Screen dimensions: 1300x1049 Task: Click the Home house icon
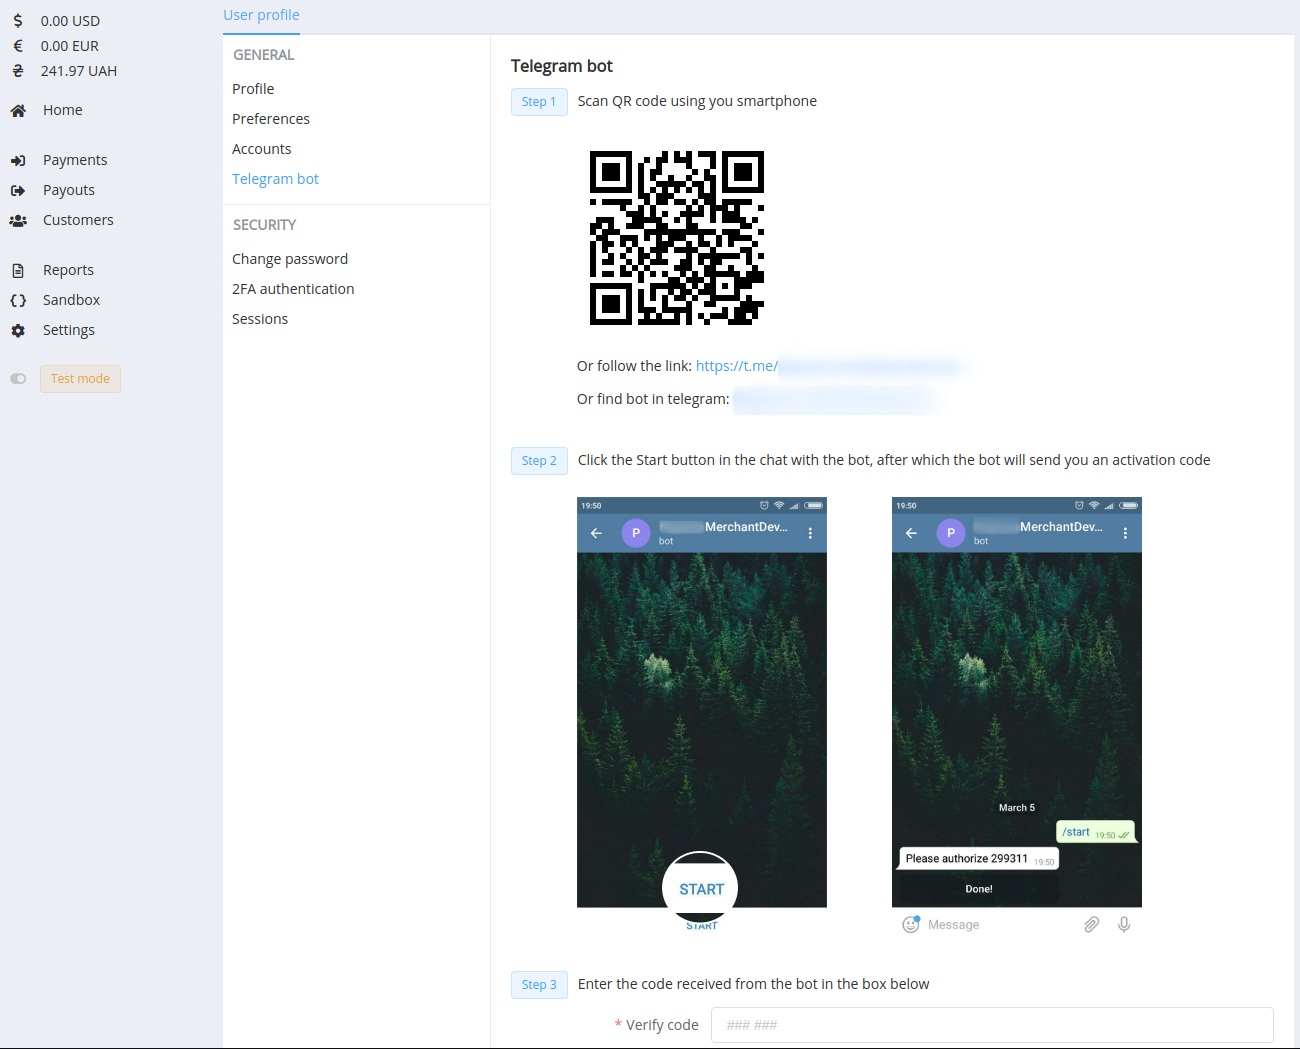pyautogui.click(x=18, y=111)
